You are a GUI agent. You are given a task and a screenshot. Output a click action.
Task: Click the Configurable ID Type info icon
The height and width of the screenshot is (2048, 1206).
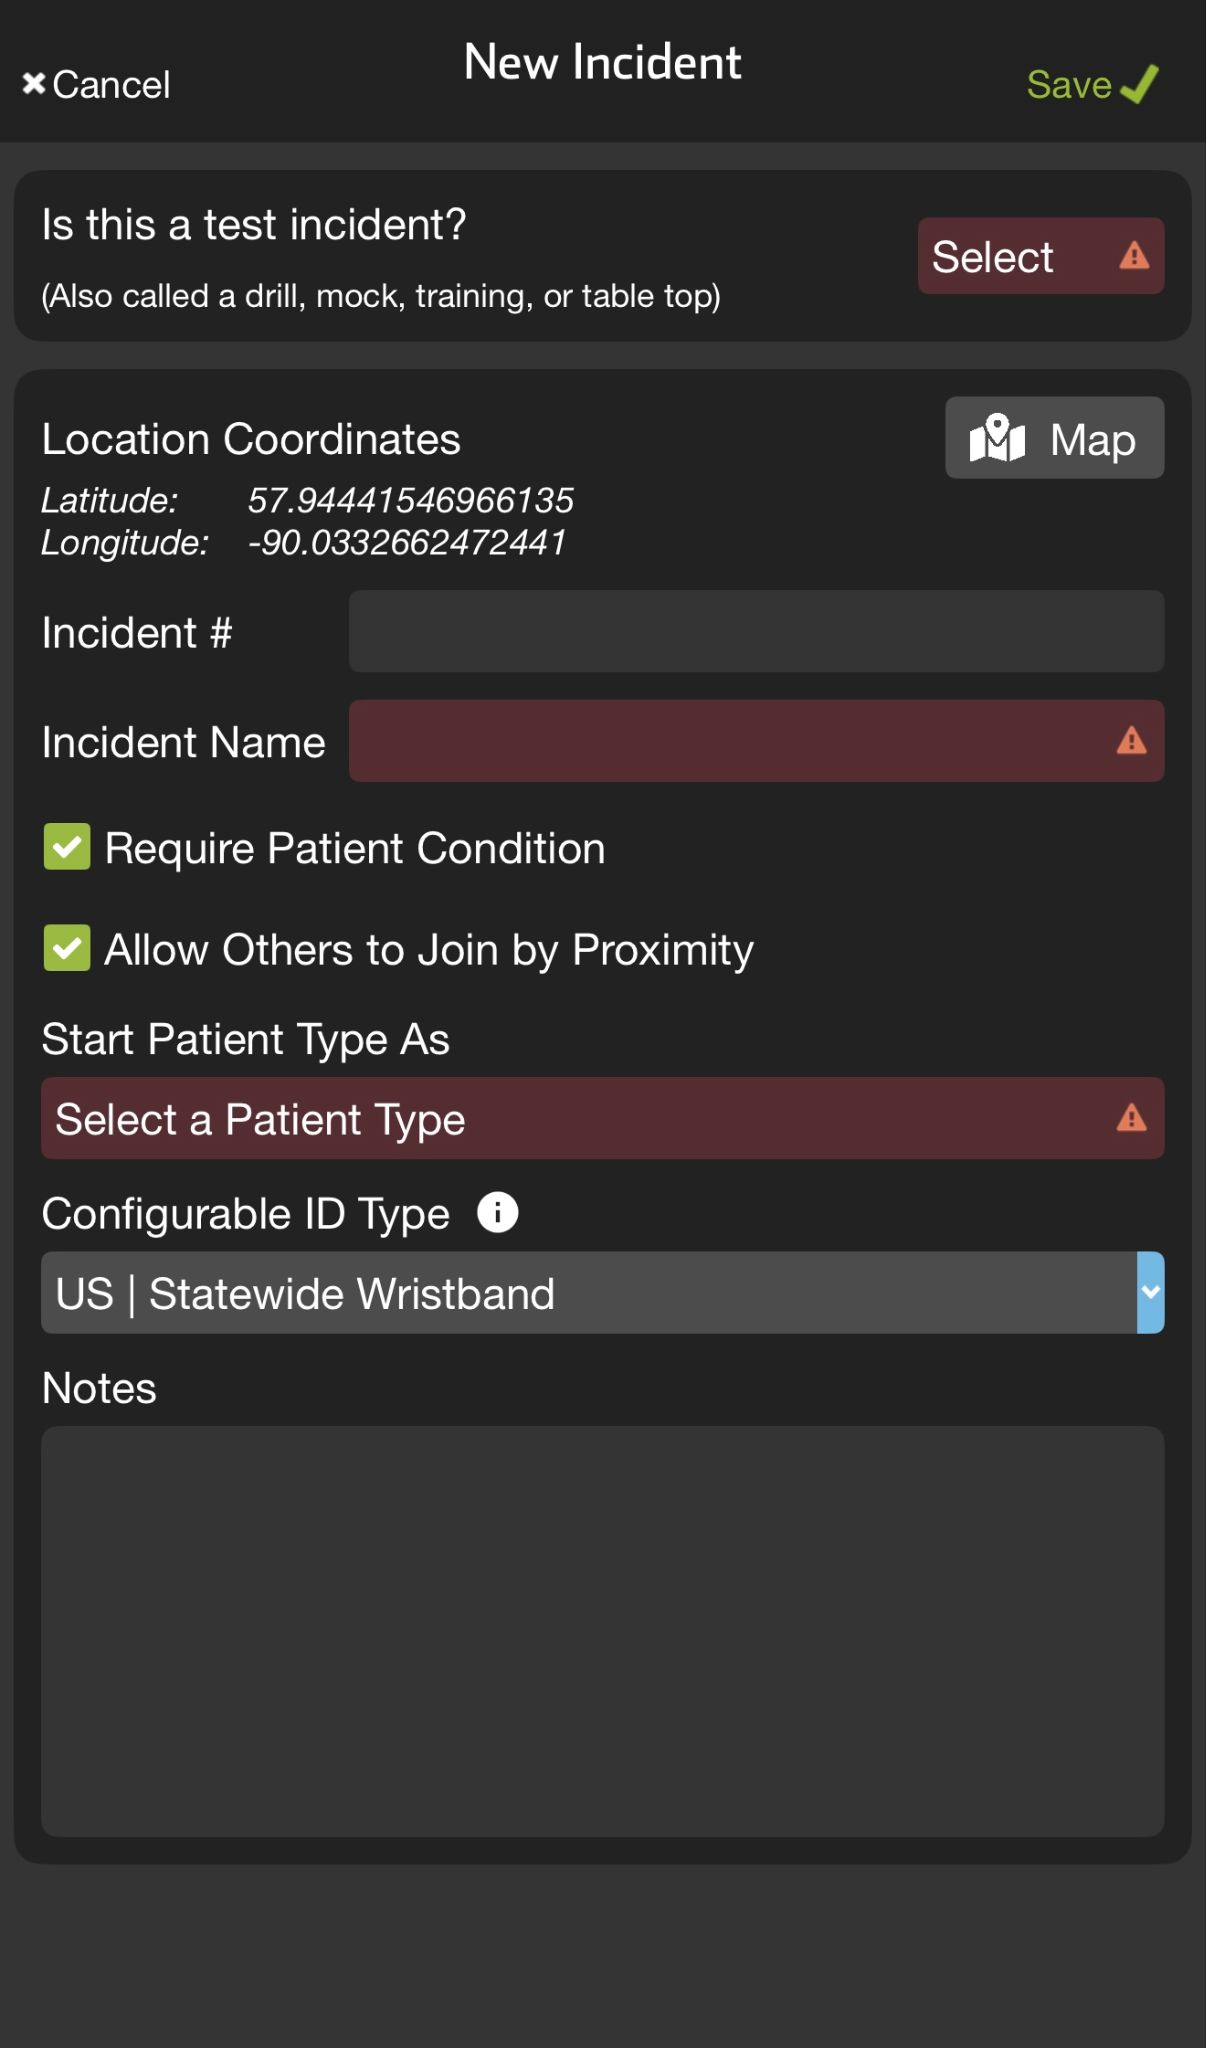tap(497, 1213)
